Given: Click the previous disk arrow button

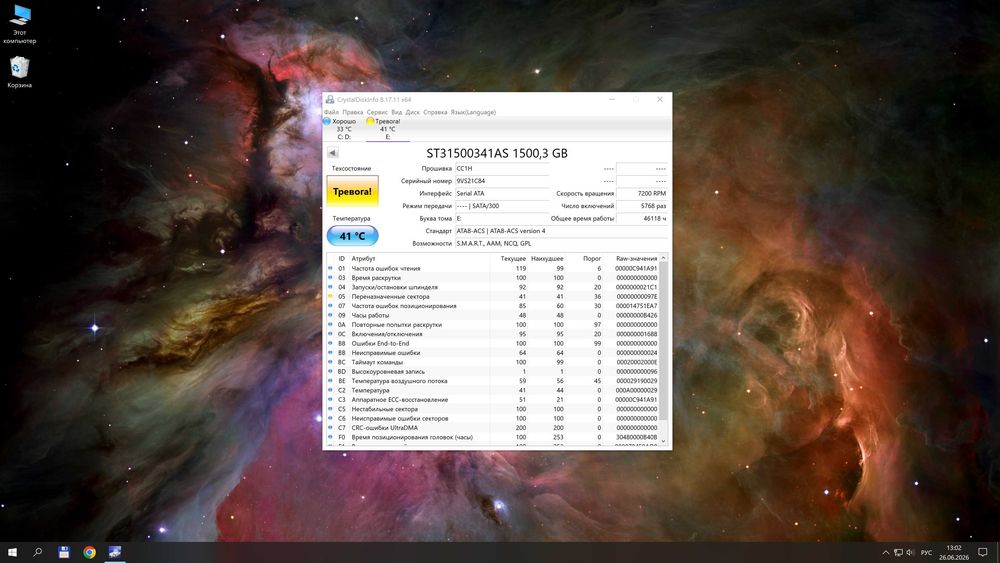Looking at the screenshot, I should point(332,152).
